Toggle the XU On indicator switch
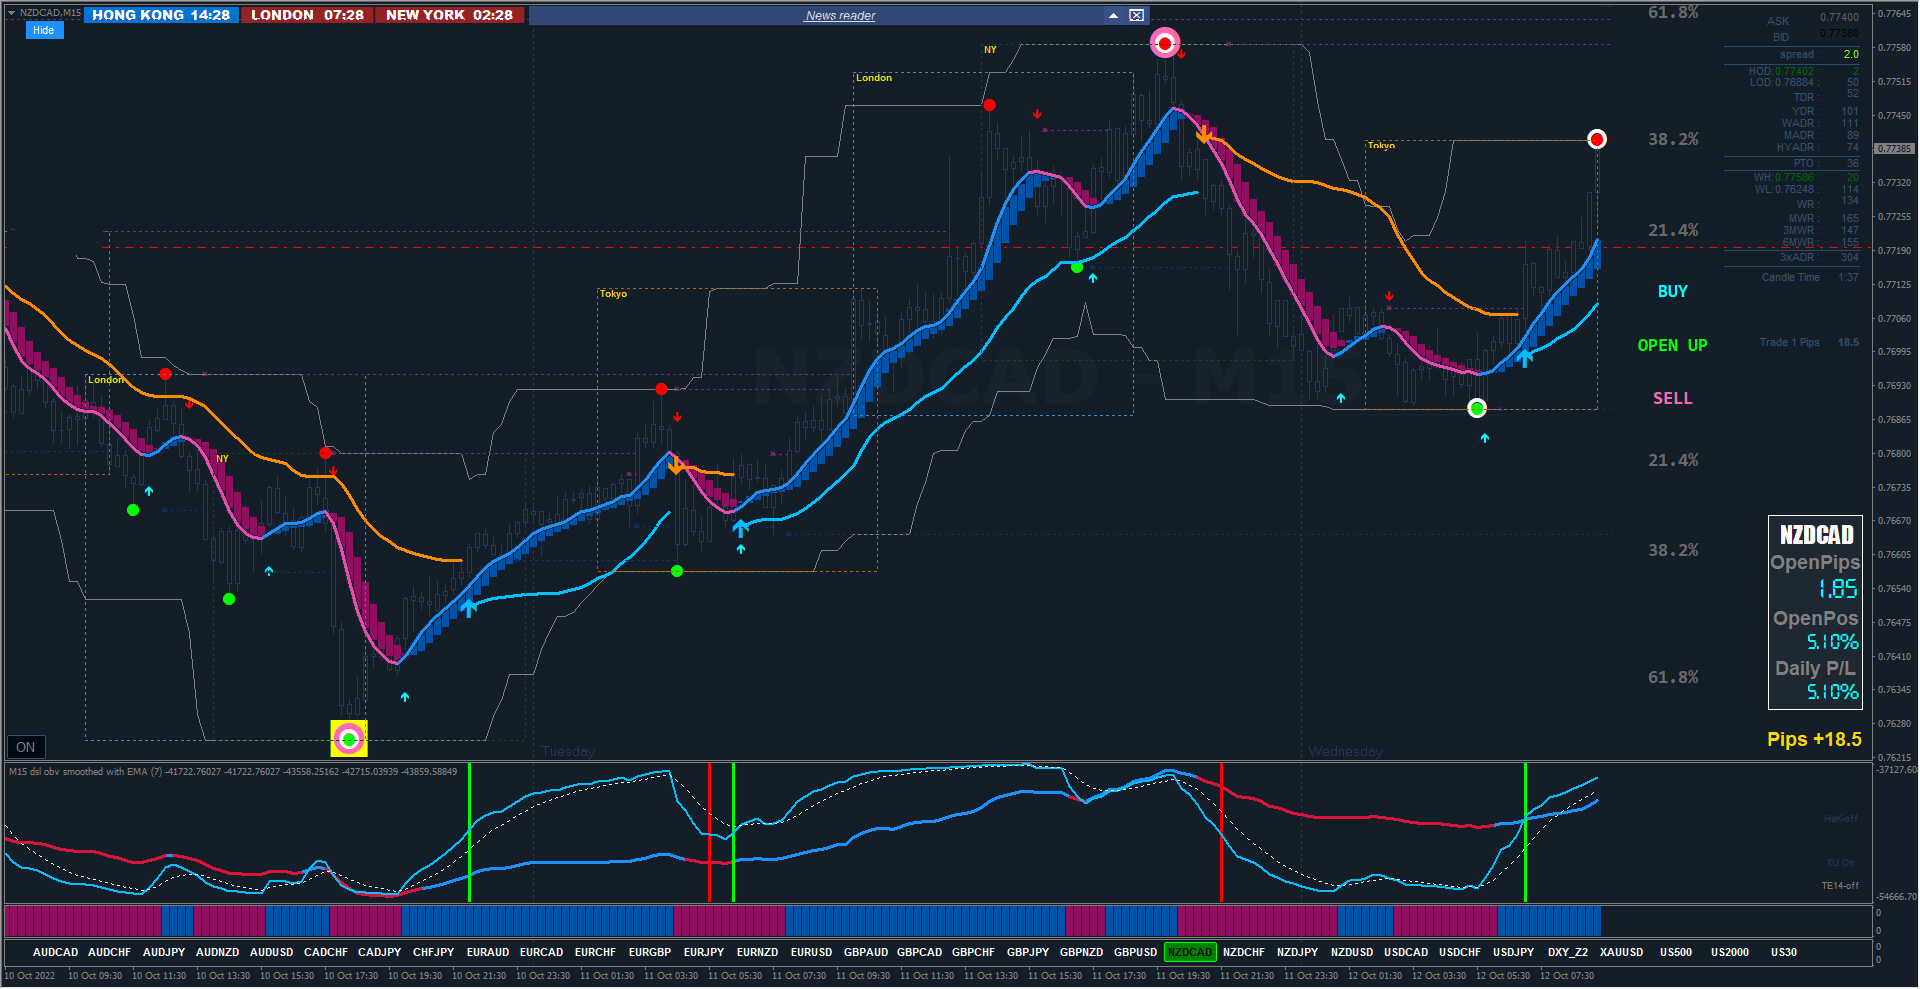This screenshot has height=989, width=1920. tap(1840, 863)
